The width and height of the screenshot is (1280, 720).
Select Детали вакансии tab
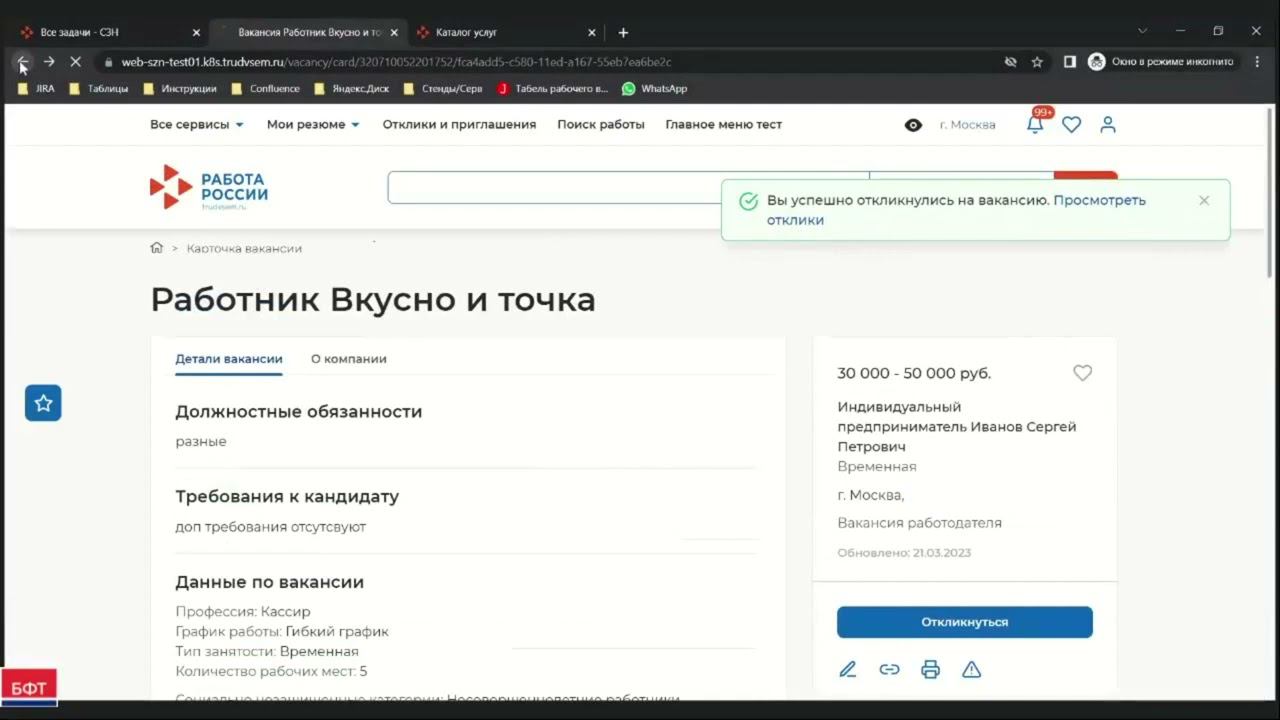(229, 359)
